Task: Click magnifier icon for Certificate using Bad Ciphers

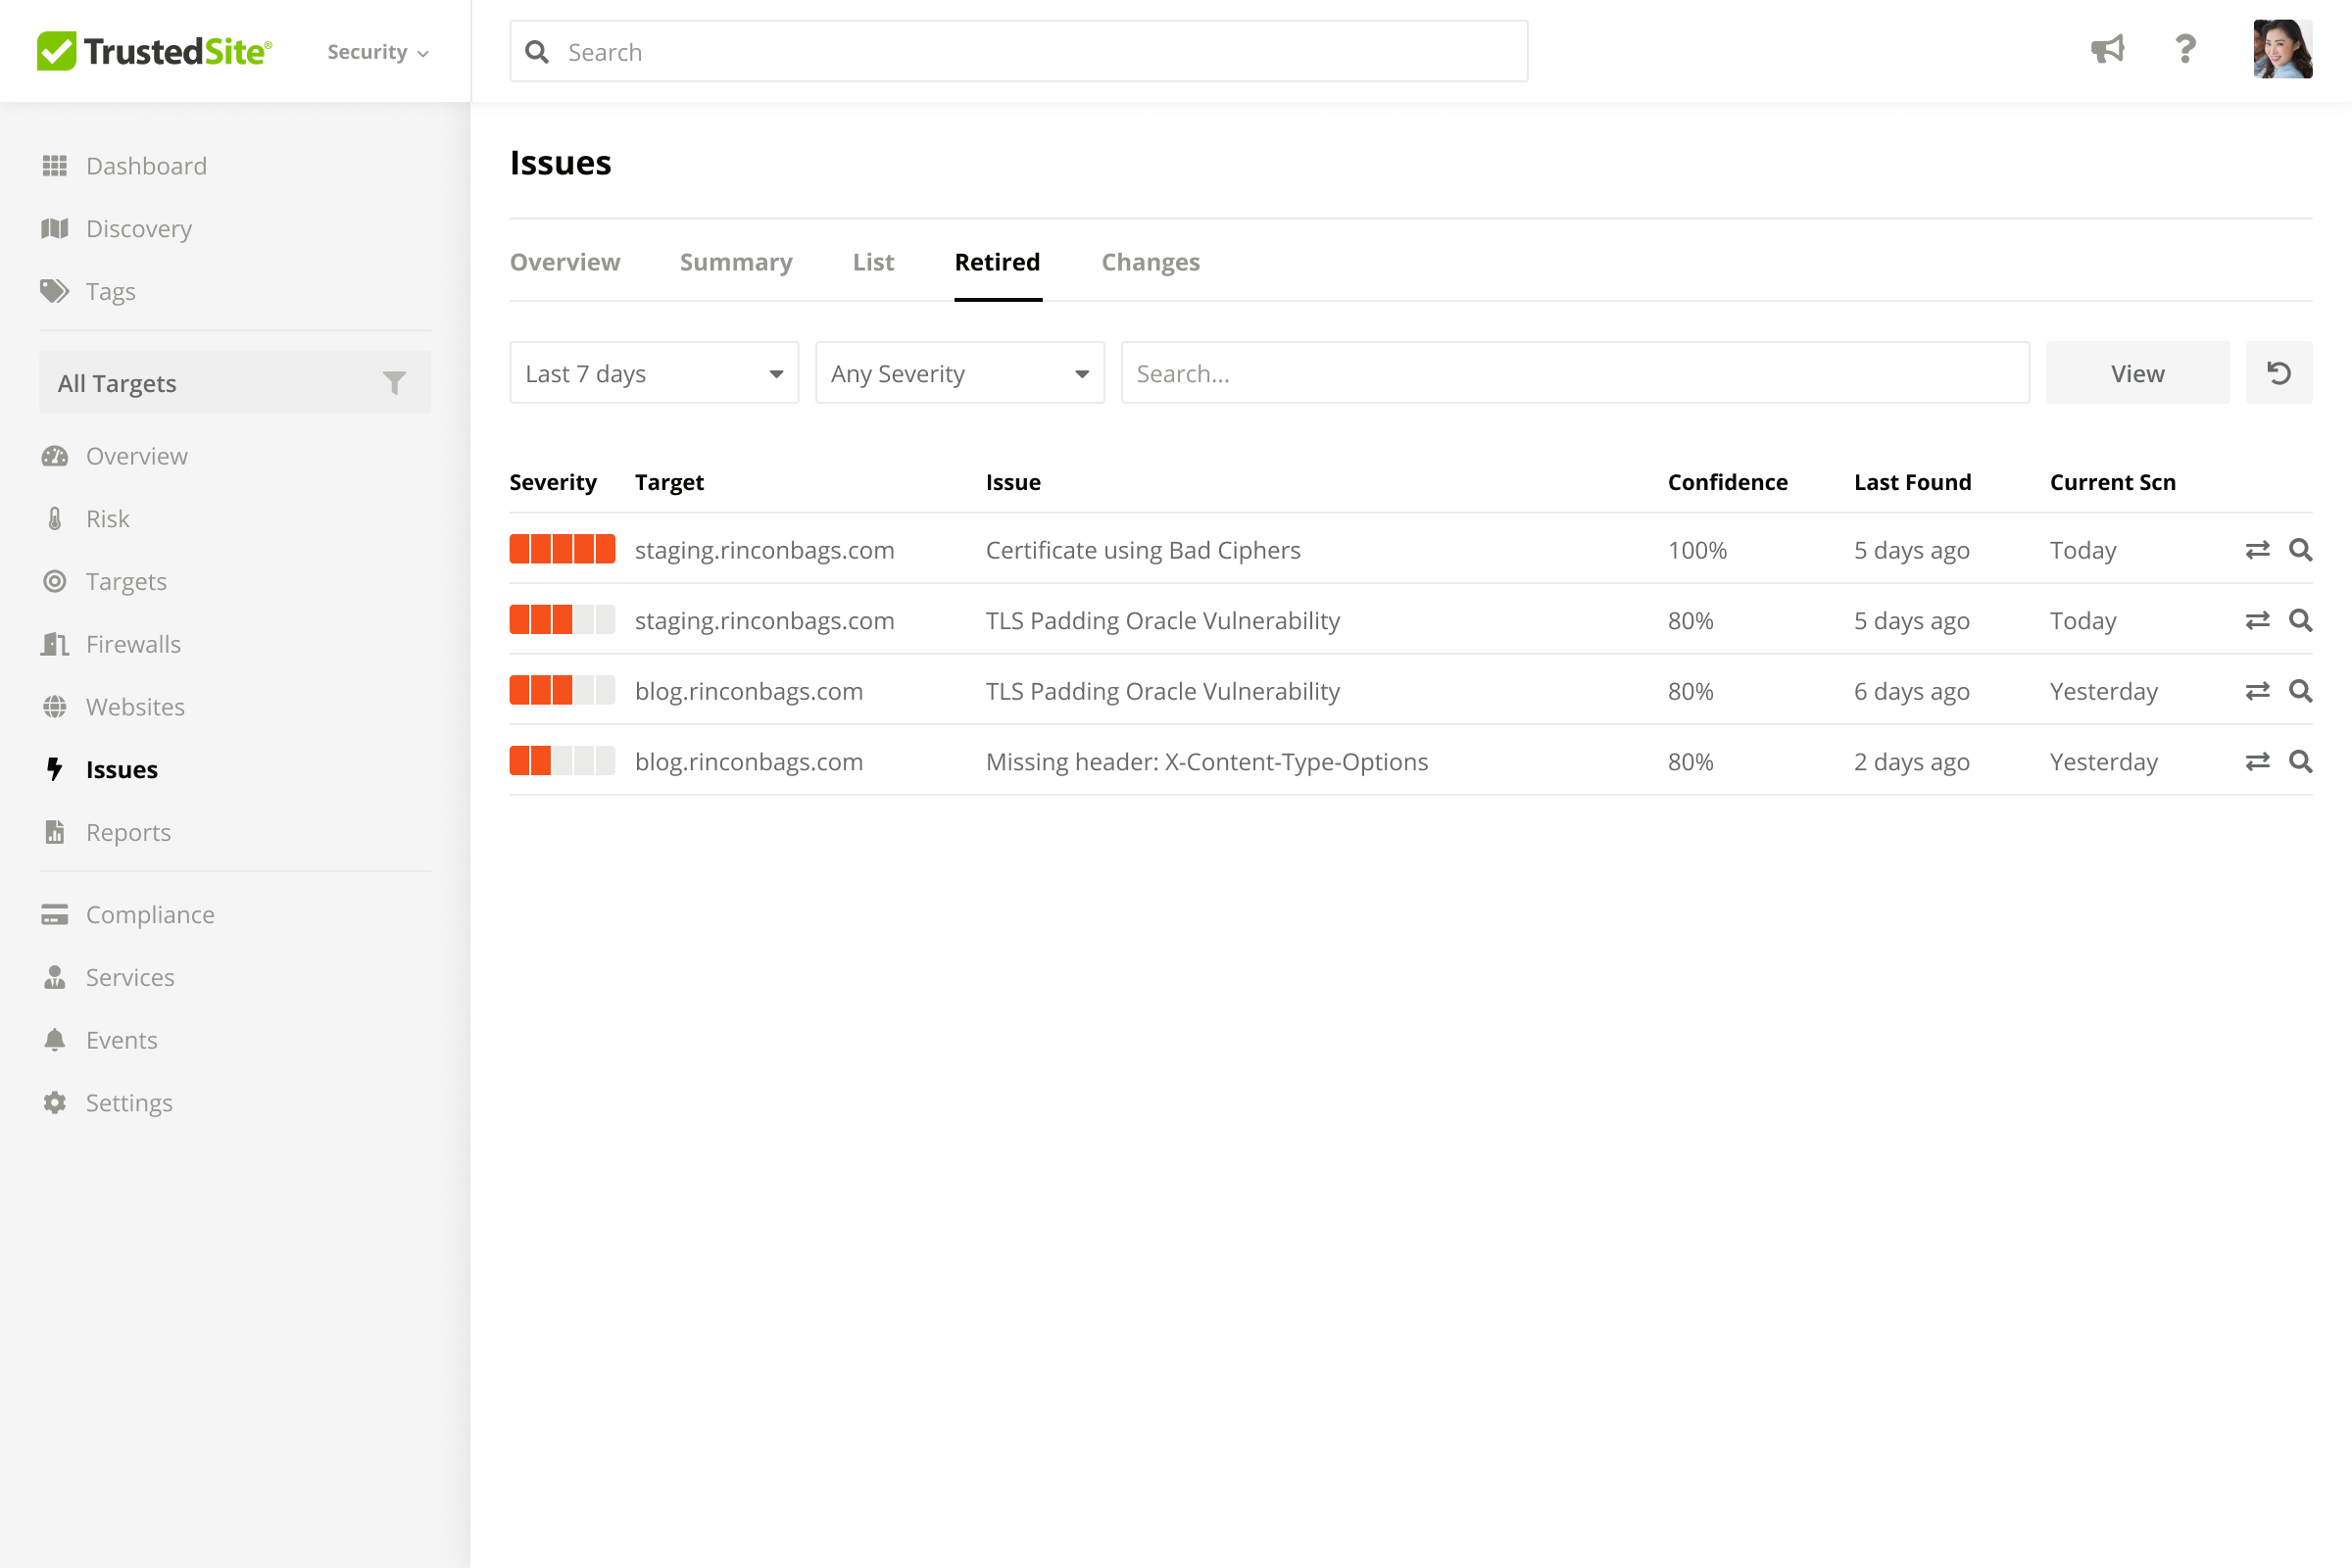Action: [2300, 550]
